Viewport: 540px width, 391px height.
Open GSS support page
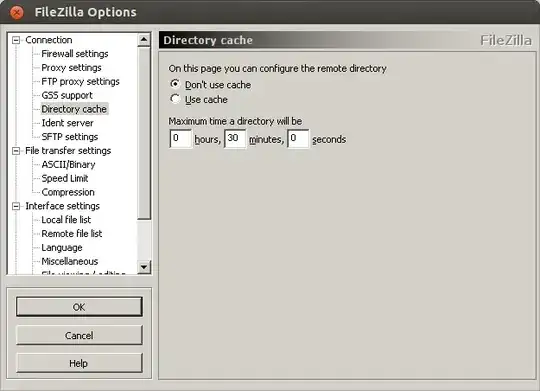pyautogui.click(x=67, y=95)
